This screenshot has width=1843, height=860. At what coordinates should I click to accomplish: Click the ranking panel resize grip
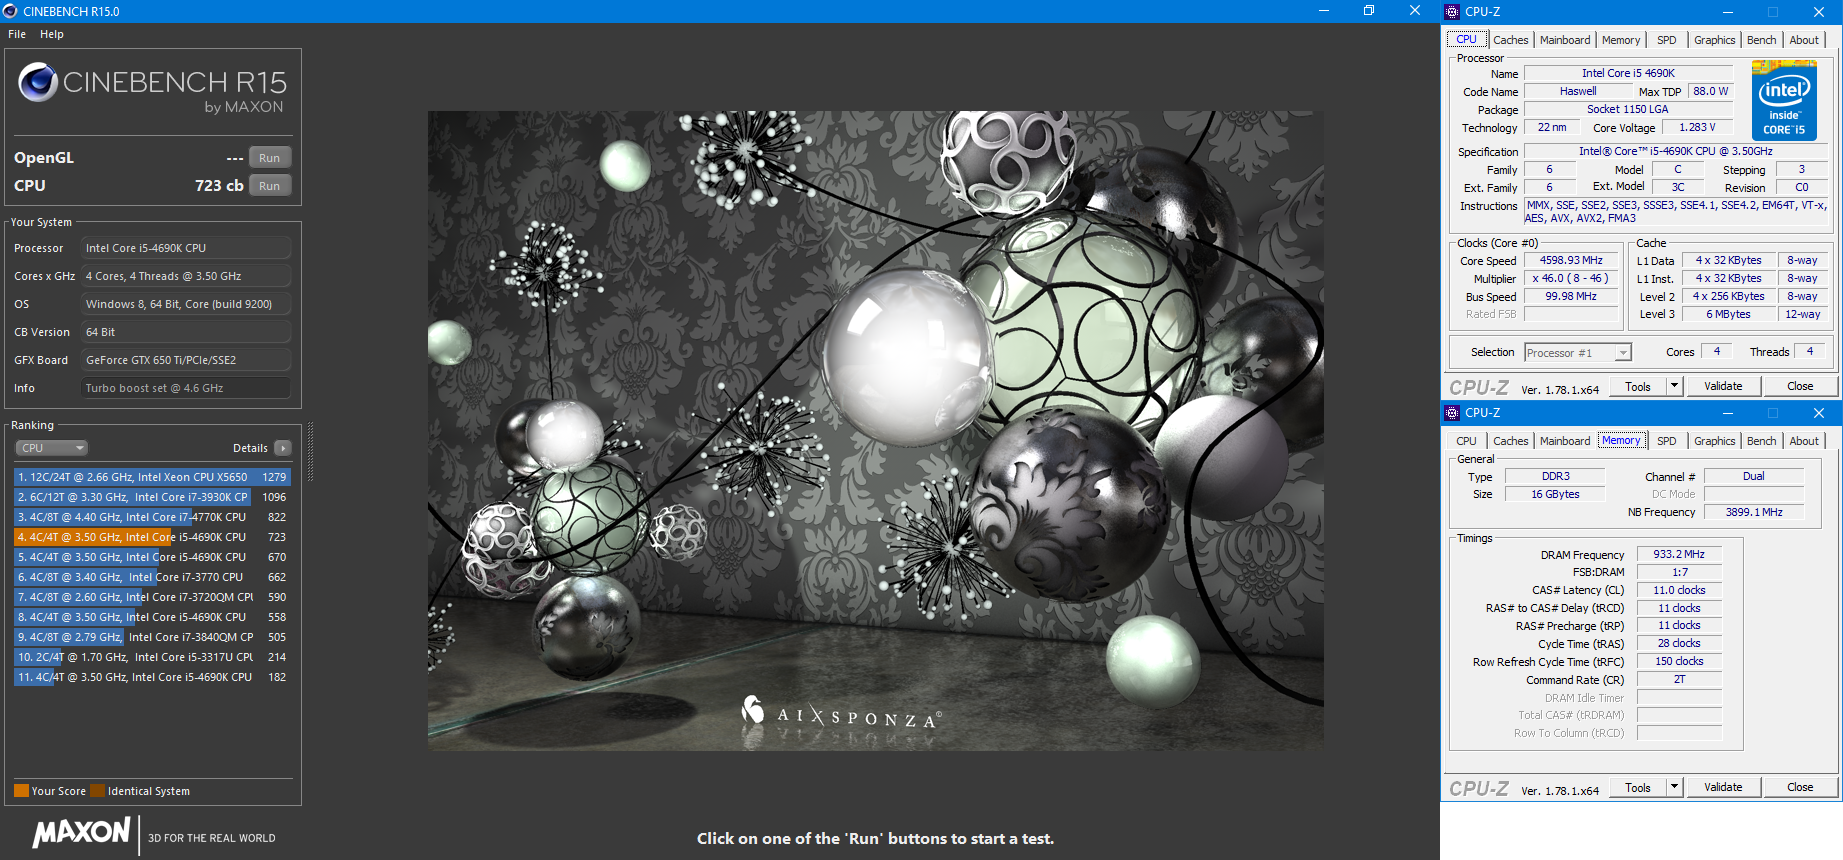(310, 452)
